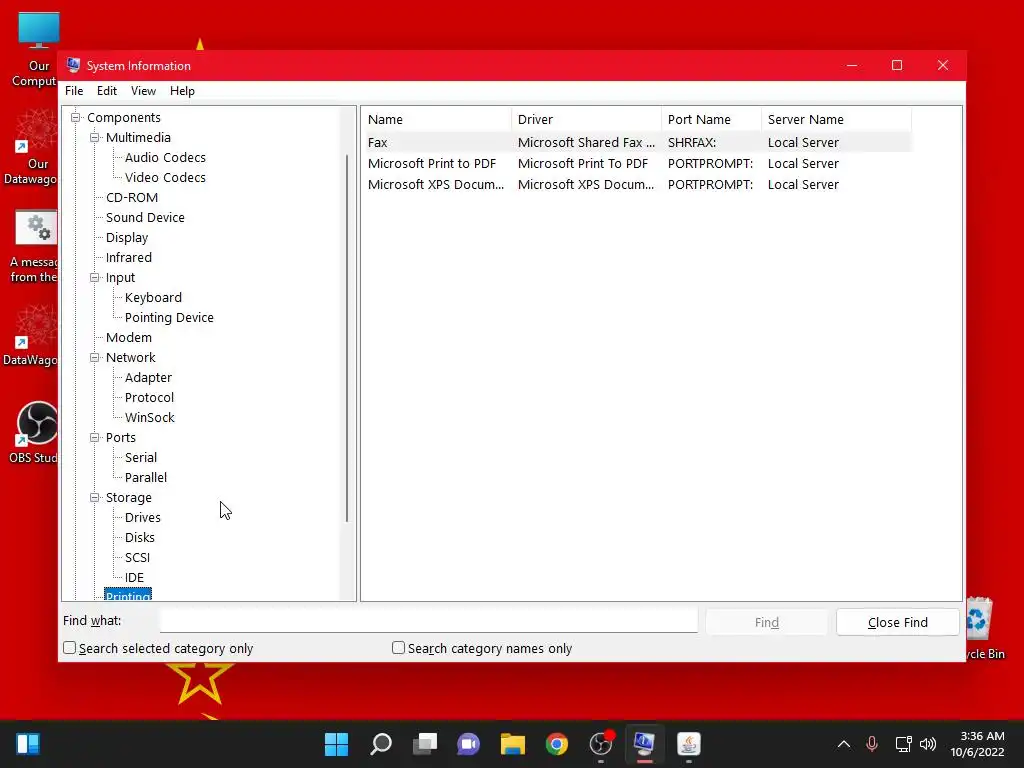Open taskbar Search magnifier
This screenshot has width=1024, height=768.
click(x=381, y=744)
